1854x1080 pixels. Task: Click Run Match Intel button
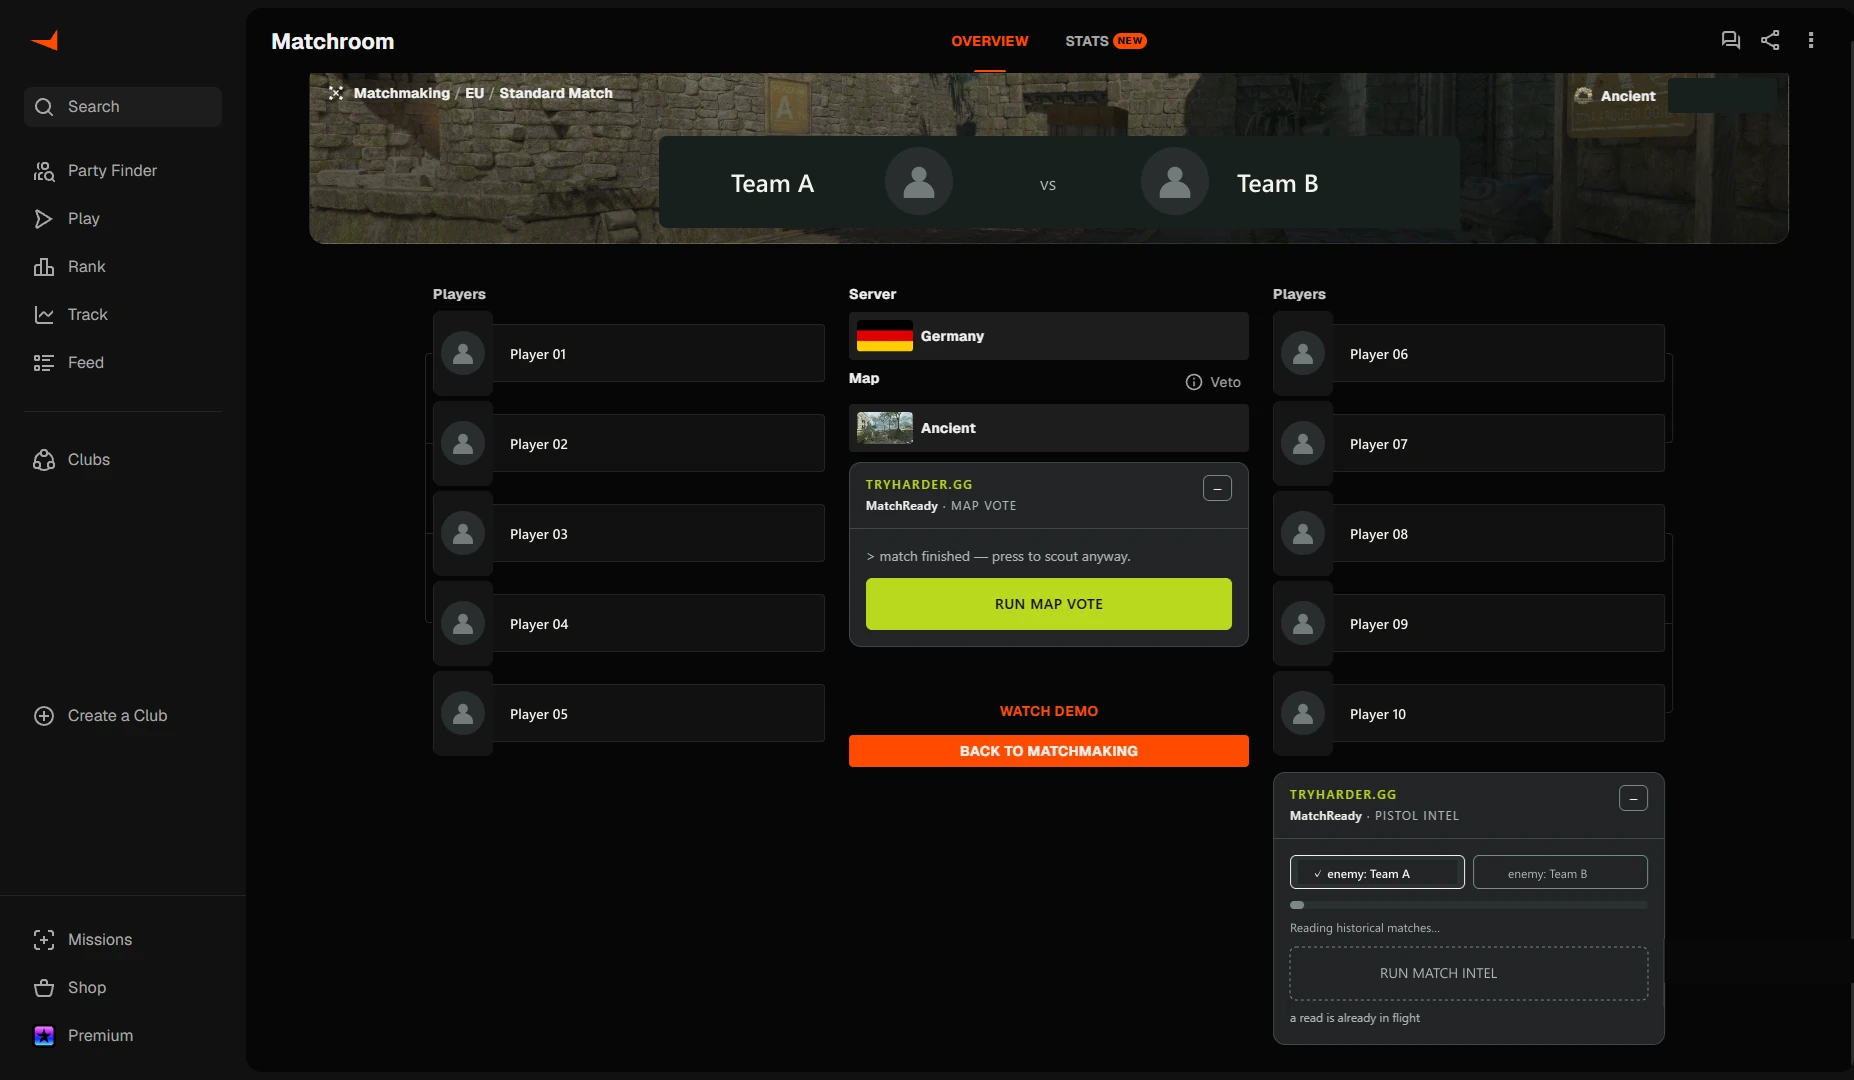(x=1469, y=973)
